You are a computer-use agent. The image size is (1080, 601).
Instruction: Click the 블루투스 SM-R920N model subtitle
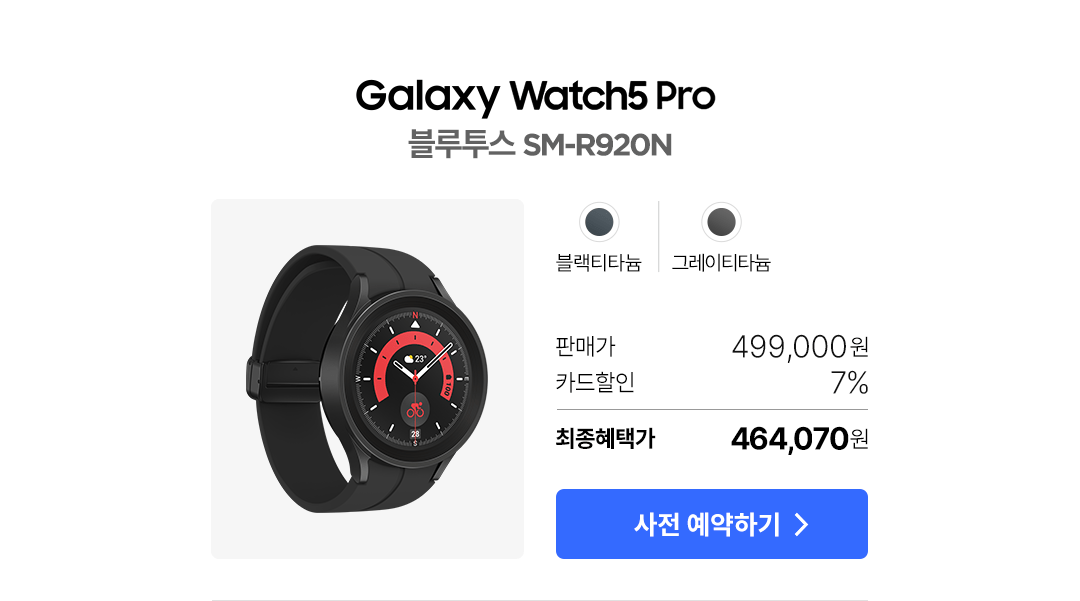[x=539, y=145]
